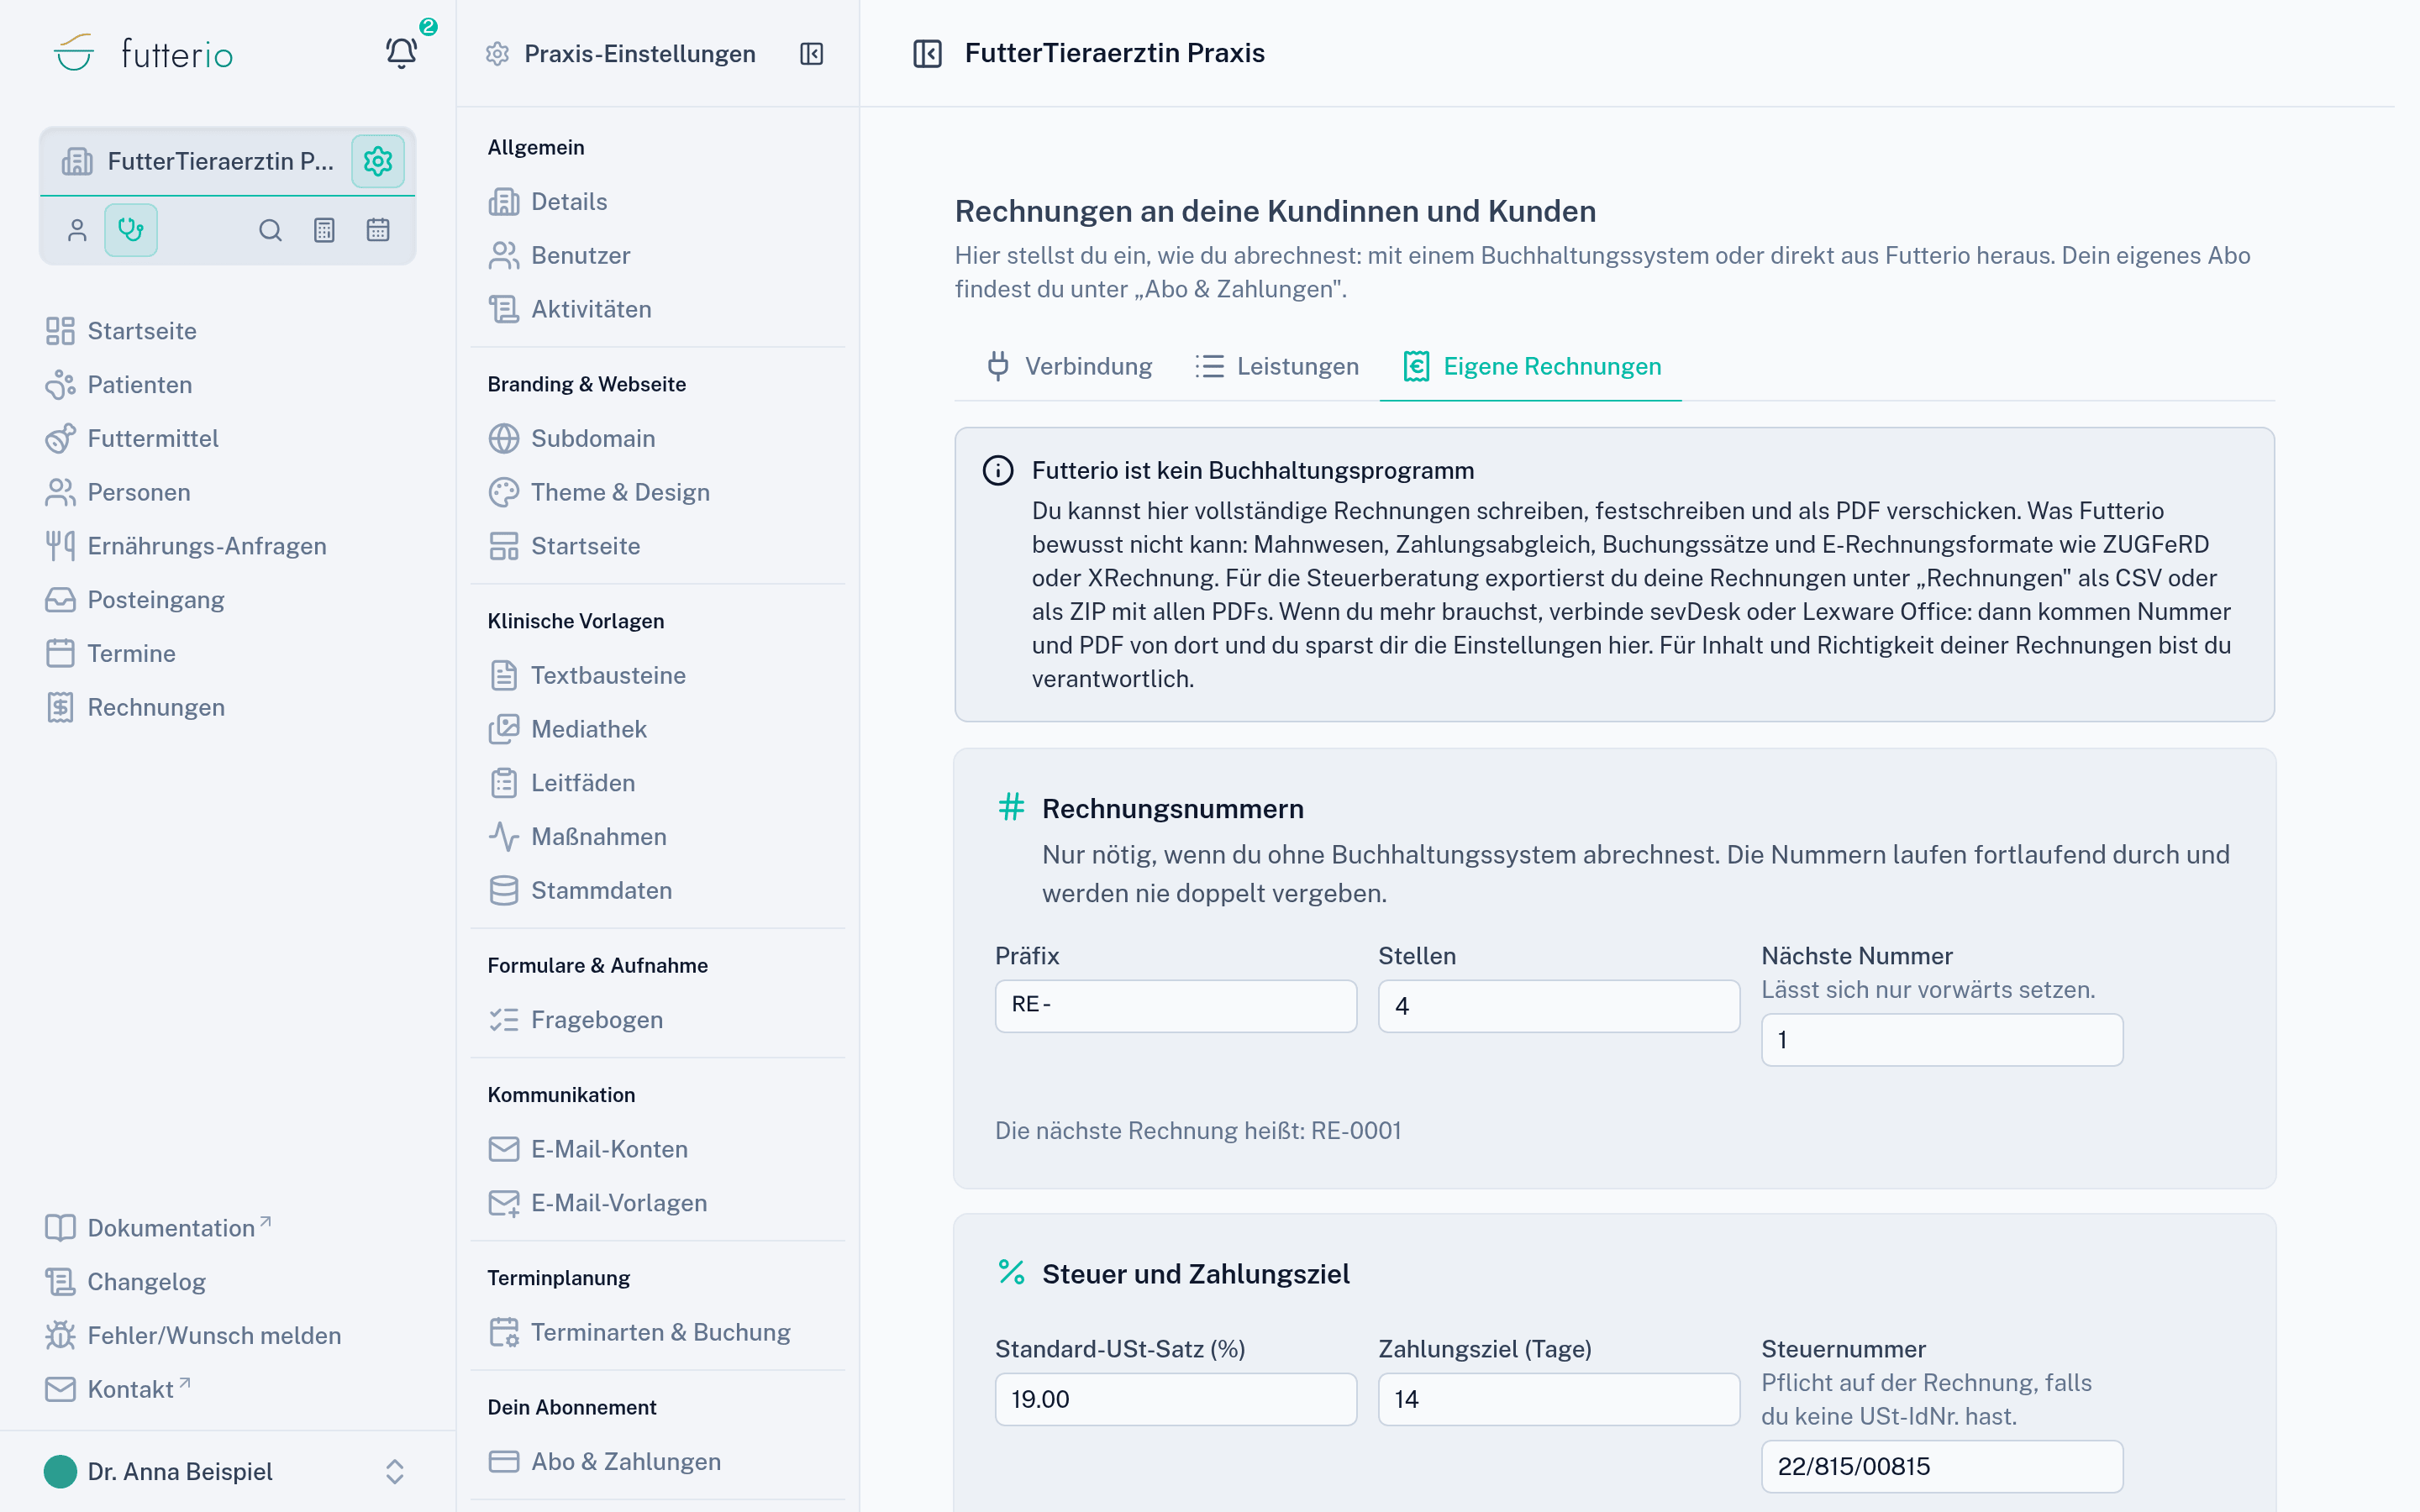Switch to the Verbindung tab
2420x1512 pixels.
coord(1068,366)
